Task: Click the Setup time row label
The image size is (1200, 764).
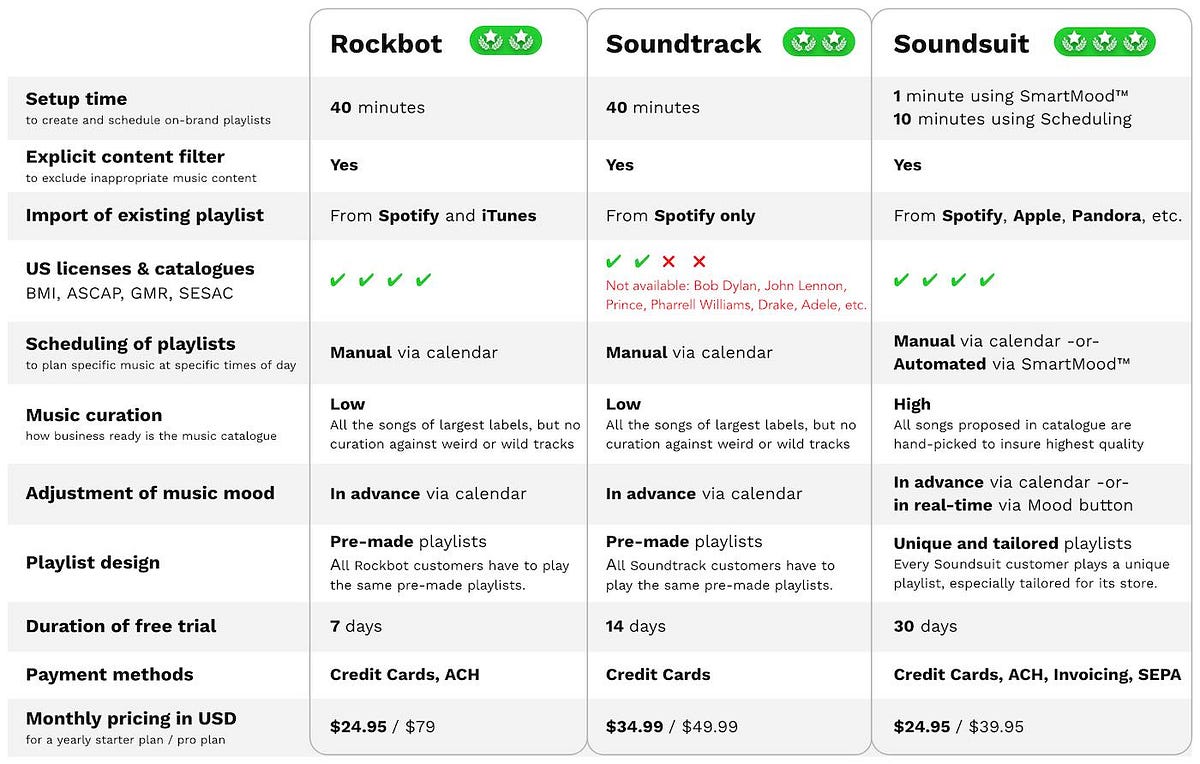Action: point(76,99)
